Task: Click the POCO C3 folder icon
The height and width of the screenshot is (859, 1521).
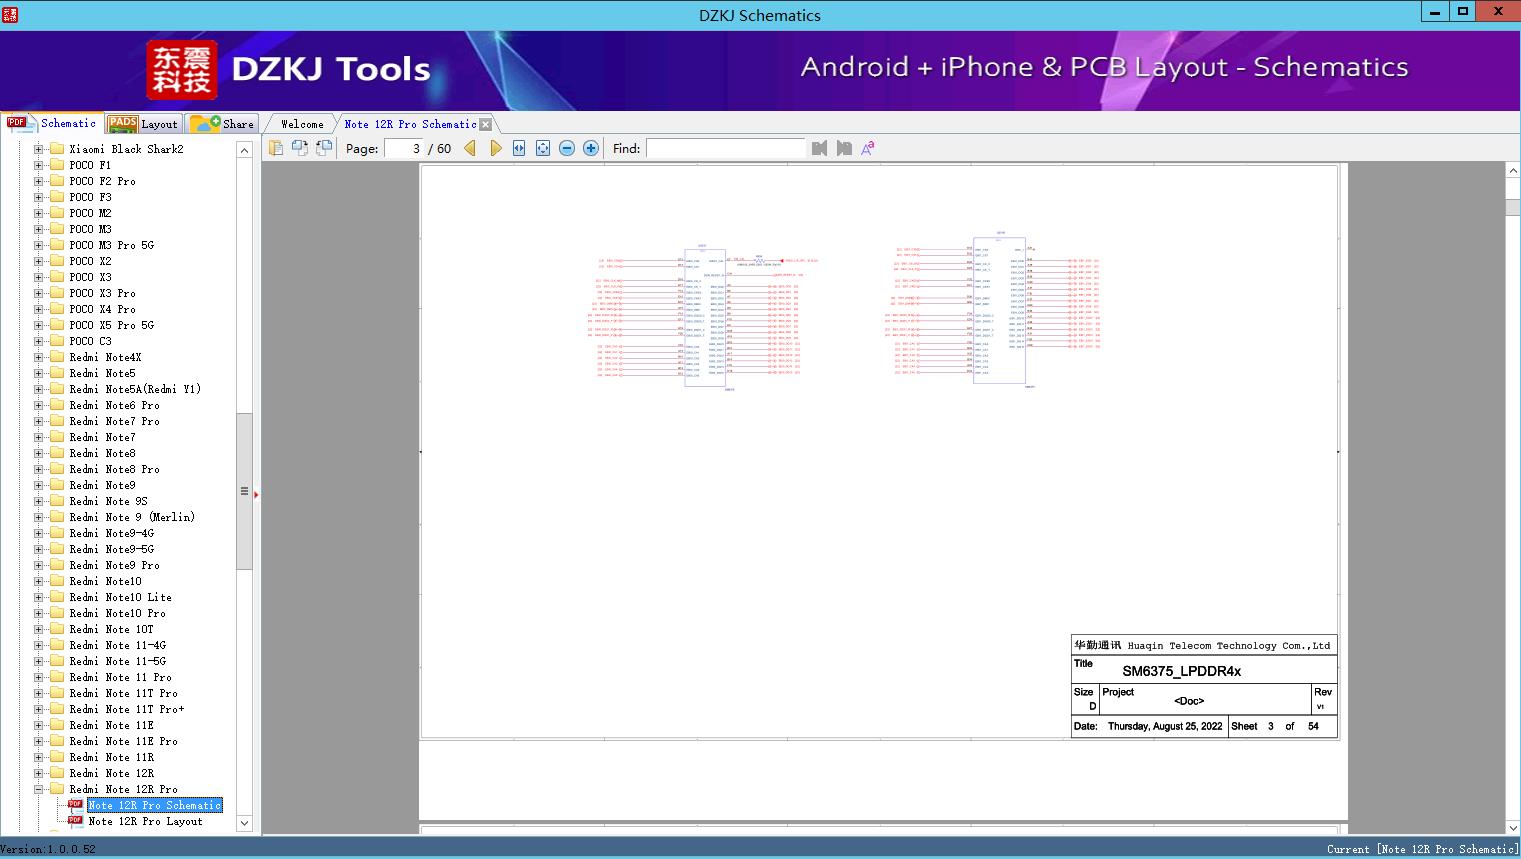Action: click(x=57, y=341)
